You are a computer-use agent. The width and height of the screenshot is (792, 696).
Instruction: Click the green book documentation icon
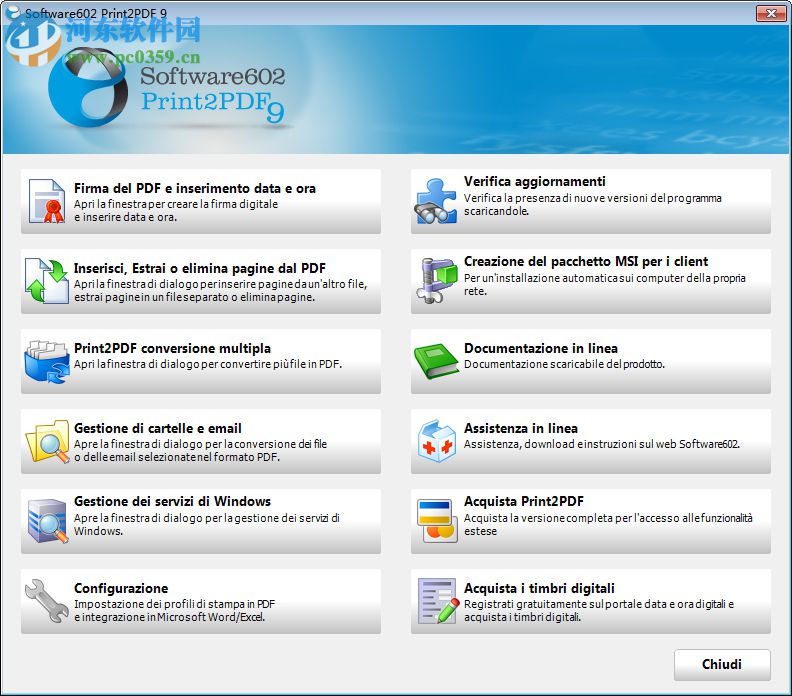(x=436, y=362)
